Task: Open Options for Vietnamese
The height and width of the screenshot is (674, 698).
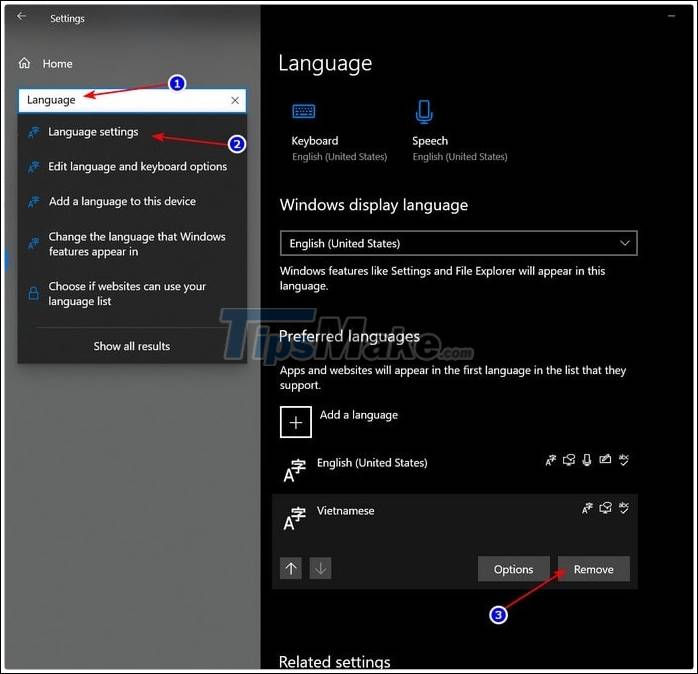Action: tap(514, 569)
